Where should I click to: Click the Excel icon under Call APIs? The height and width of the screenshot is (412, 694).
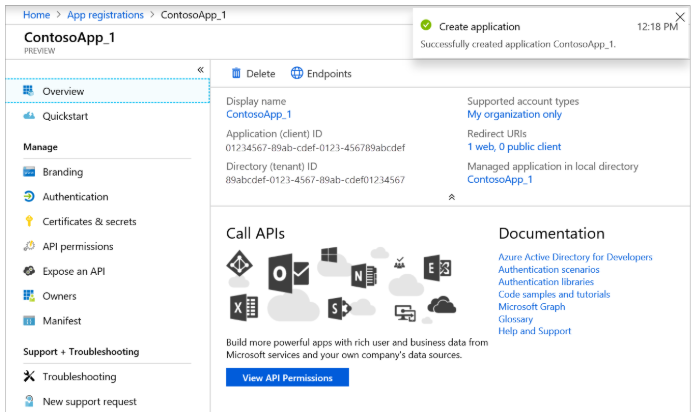pyautogui.click(x=244, y=308)
